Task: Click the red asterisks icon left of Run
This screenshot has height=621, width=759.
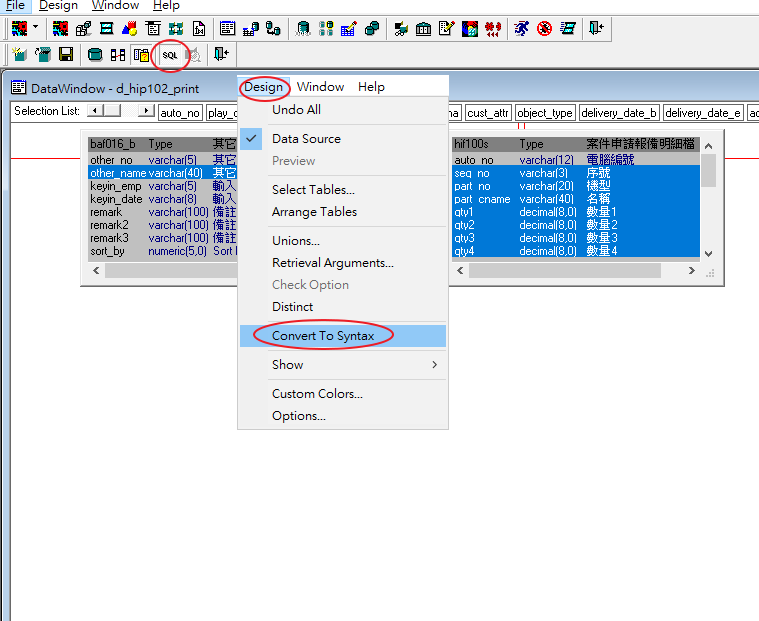Action: (x=493, y=29)
